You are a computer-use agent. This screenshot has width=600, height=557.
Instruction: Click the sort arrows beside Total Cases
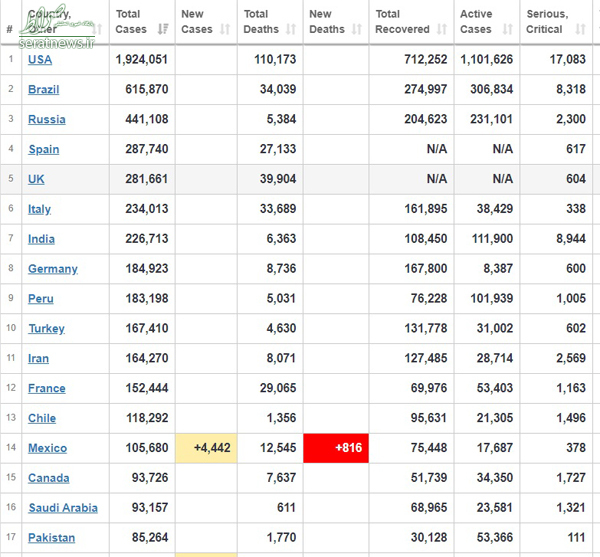click(164, 30)
